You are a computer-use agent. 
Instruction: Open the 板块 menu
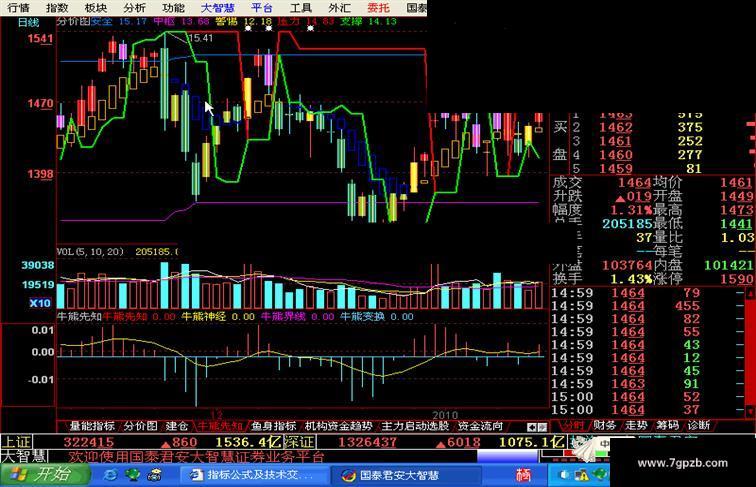pos(95,7)
